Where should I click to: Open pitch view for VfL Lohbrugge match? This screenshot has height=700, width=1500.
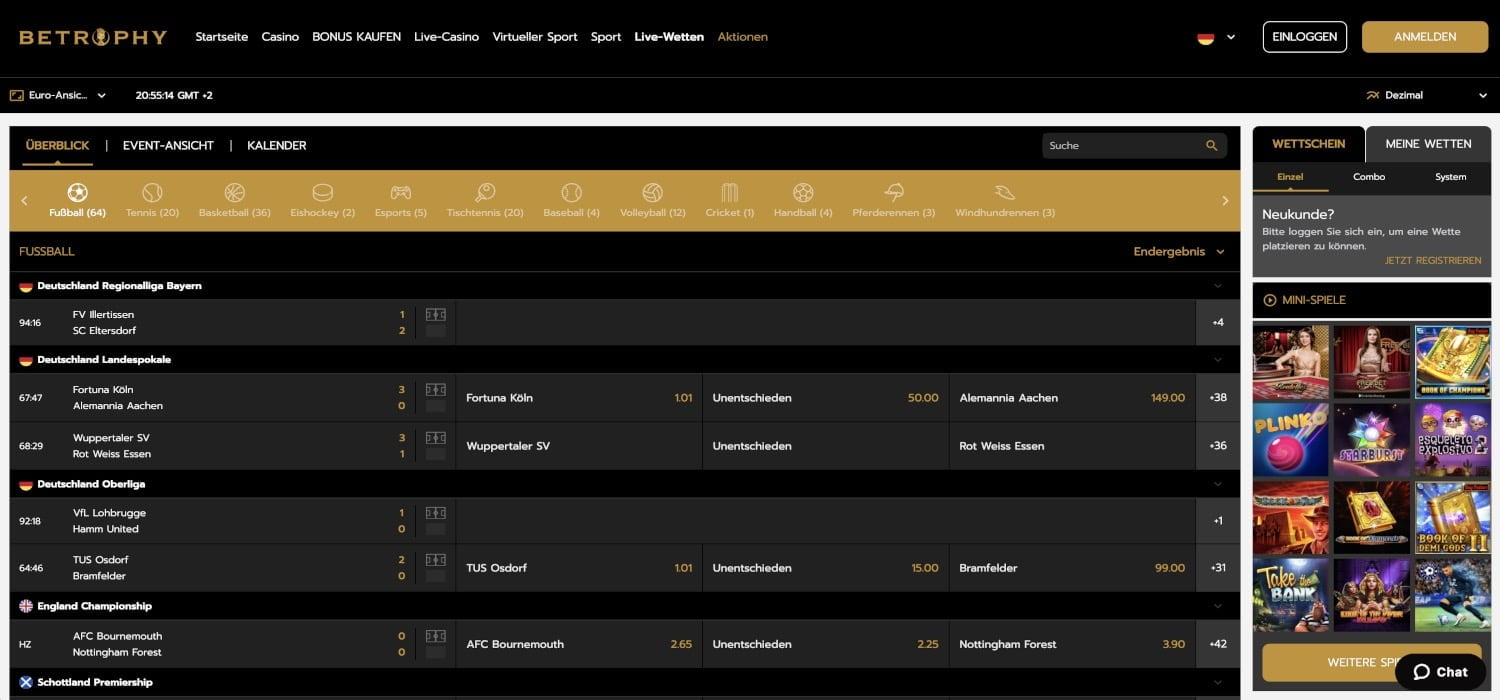point(435,512)
